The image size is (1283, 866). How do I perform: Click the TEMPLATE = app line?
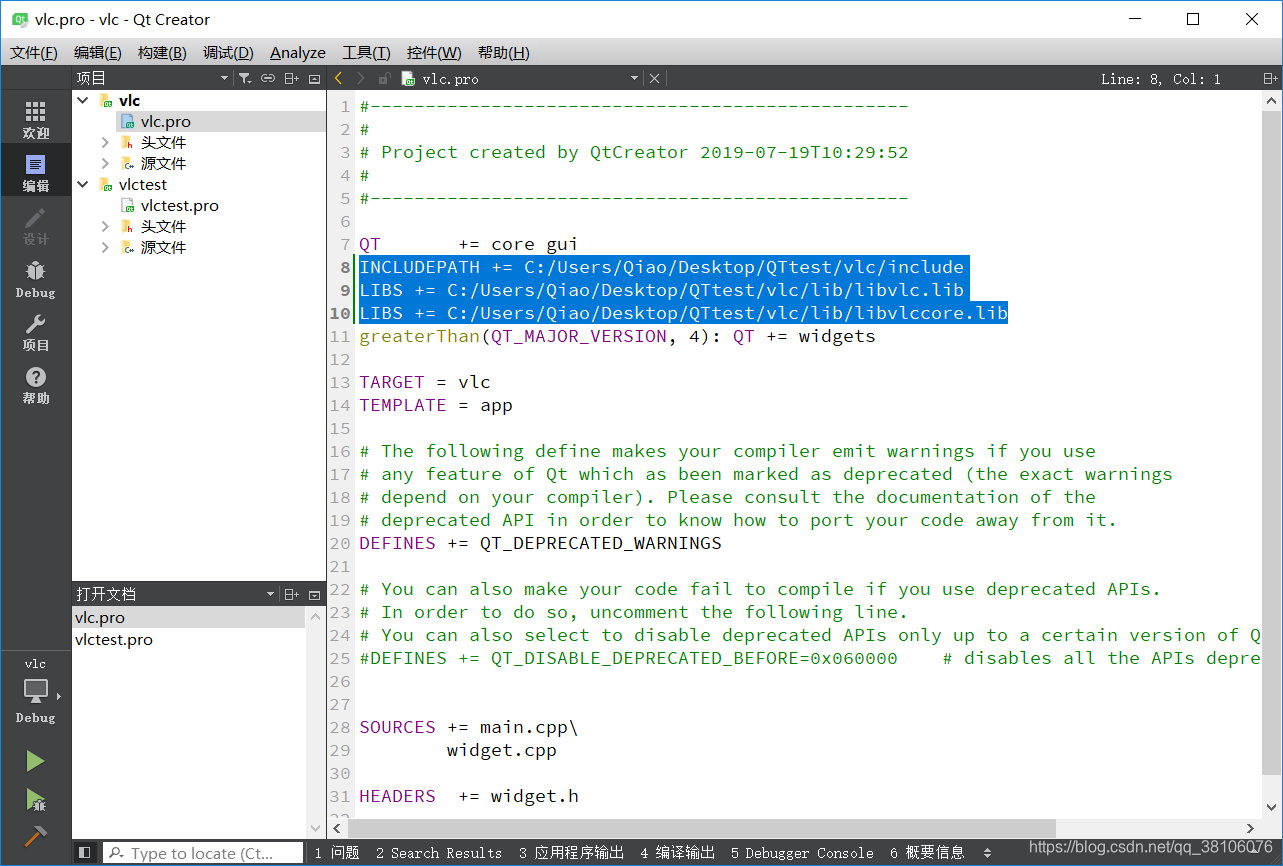click(x=436, y=405)
